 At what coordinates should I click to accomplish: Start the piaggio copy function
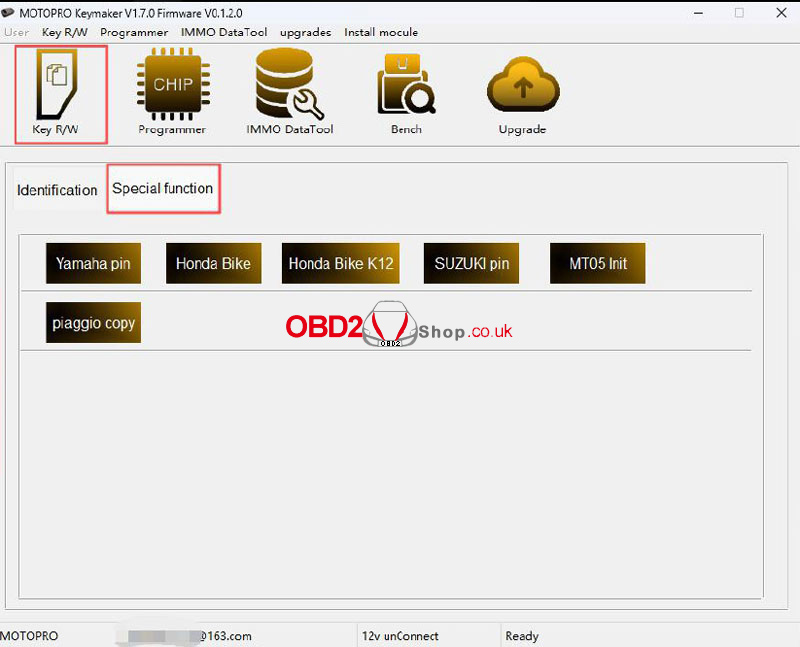[93, 322]
